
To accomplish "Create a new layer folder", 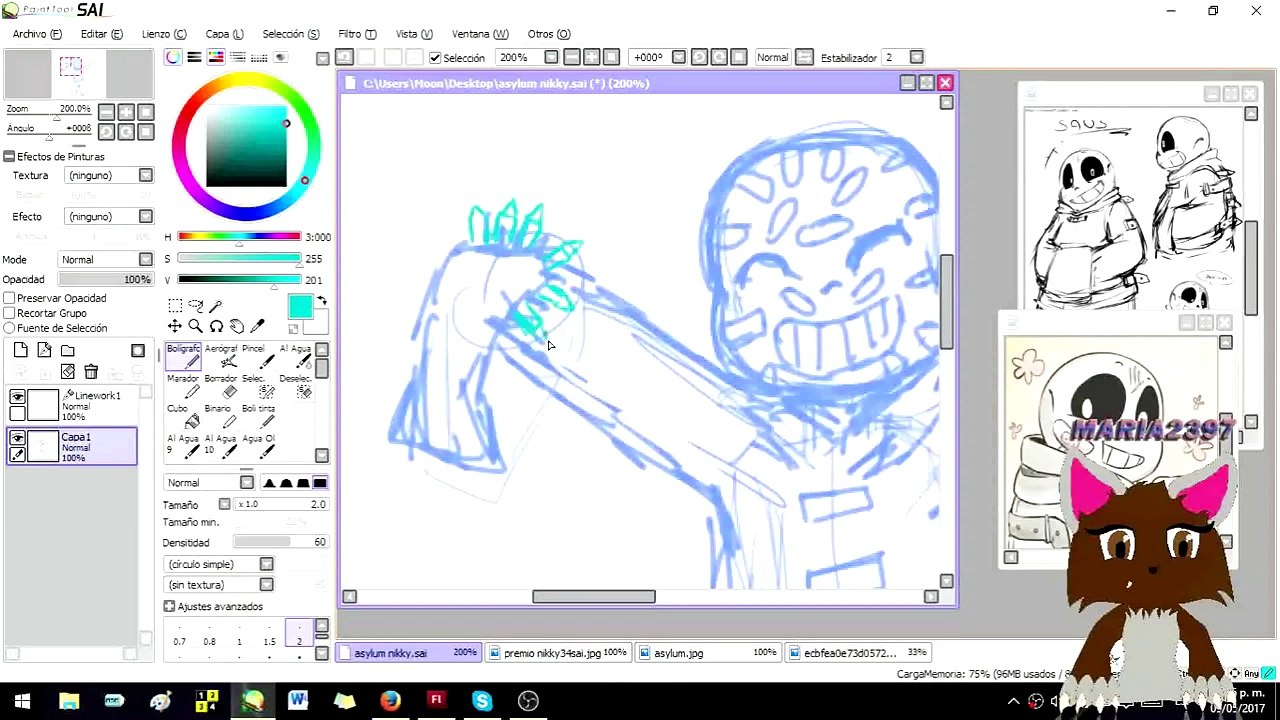I will click(67, 350).
